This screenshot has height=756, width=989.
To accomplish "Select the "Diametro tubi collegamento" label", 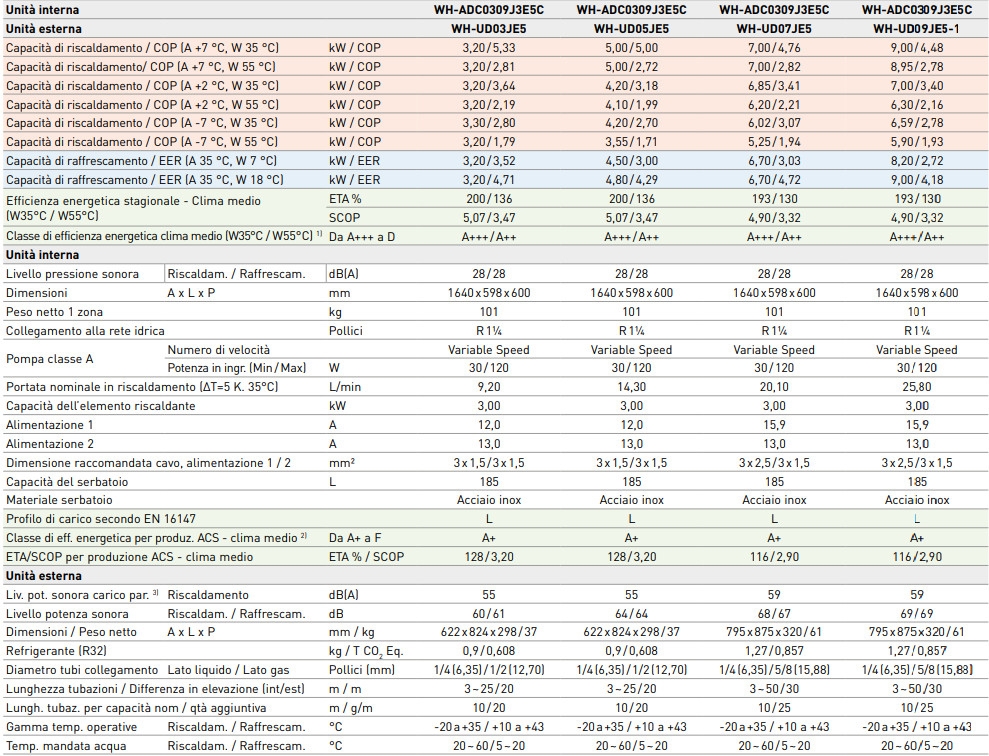I will point(81,670).
